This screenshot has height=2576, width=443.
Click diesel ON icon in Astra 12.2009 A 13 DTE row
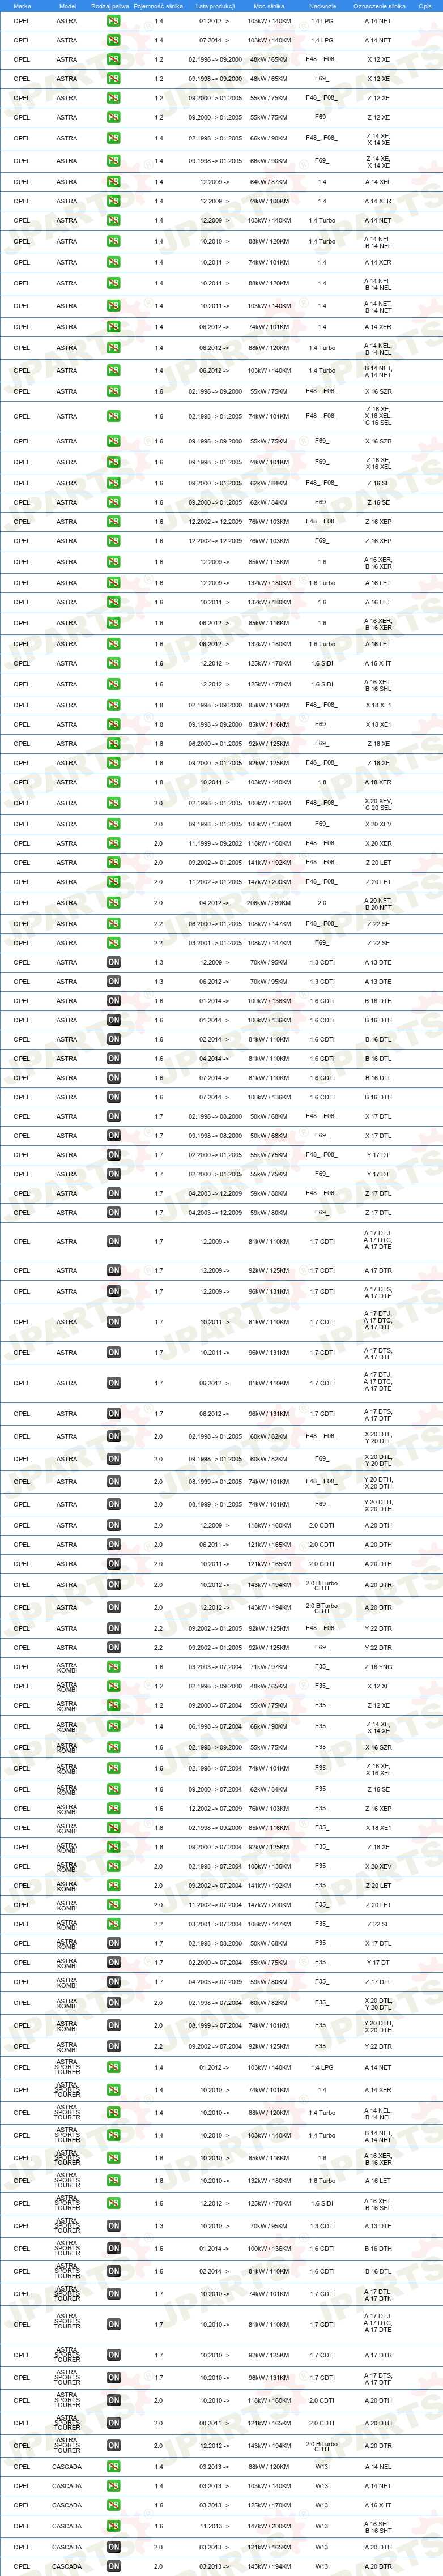113,962
